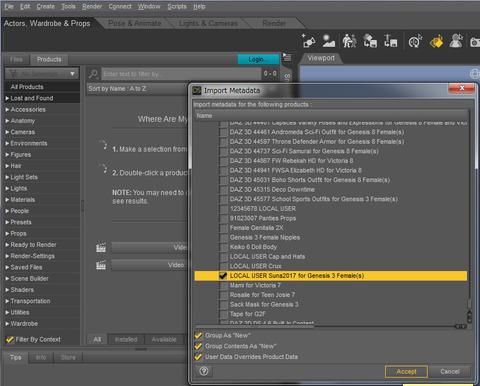Screen dimensions: 480x386
Task: Expand the People category
Action: tap(7, 211)
